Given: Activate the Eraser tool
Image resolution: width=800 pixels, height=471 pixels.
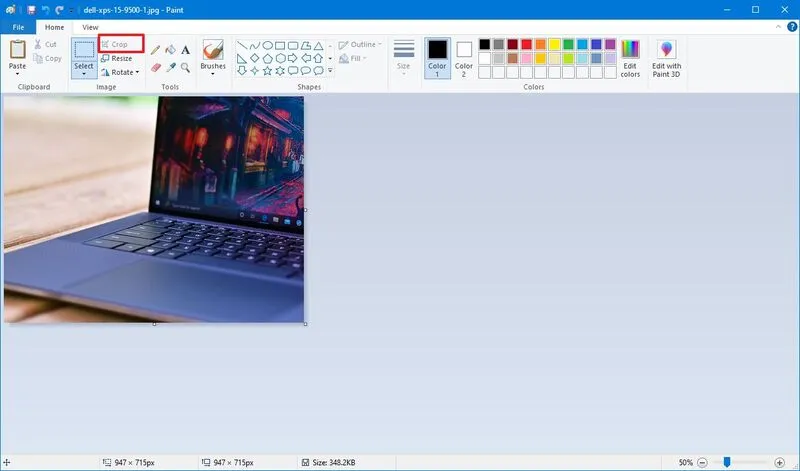Looking at the screenshot, I should tap(155, 67).
